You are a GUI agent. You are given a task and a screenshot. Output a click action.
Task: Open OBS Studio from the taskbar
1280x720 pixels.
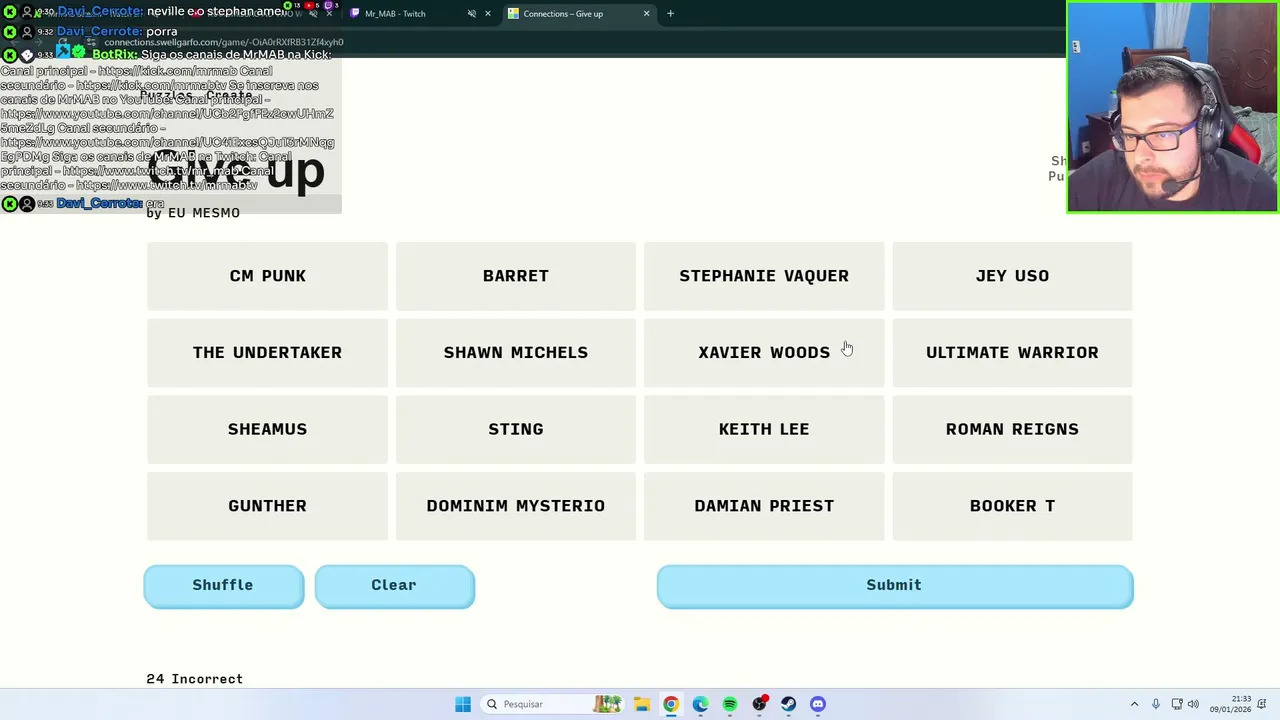(760, 704)
